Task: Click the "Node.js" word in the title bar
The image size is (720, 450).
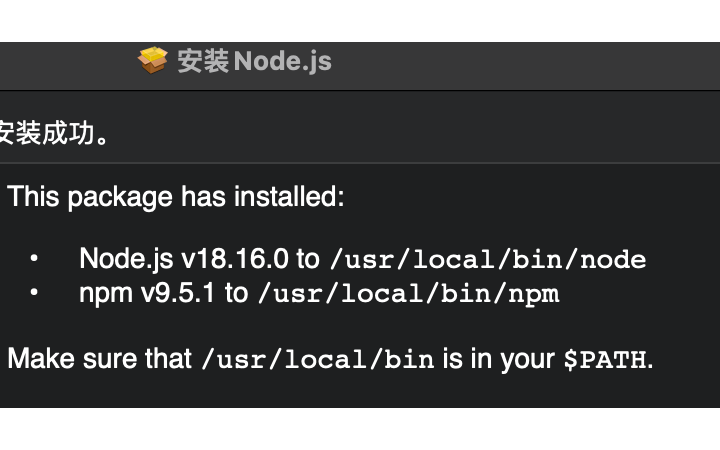Action: 282,61
